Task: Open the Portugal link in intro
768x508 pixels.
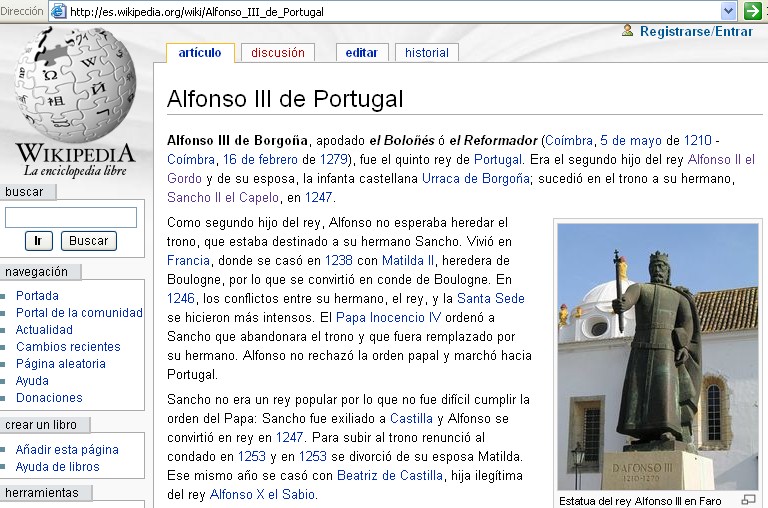Action: click(x=498, y=160)
